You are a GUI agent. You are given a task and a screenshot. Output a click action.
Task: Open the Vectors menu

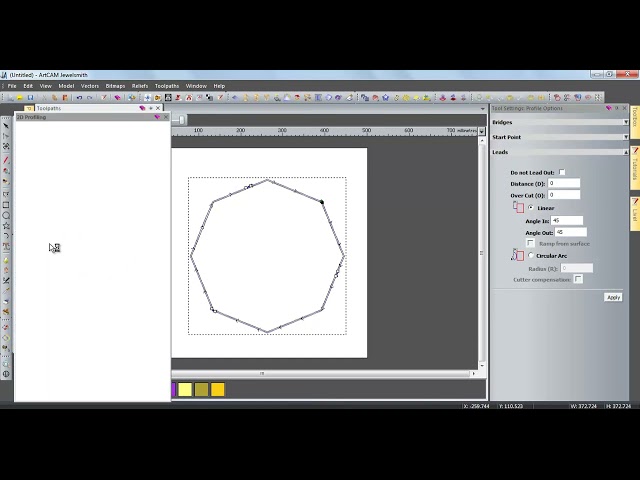[90, 86]
